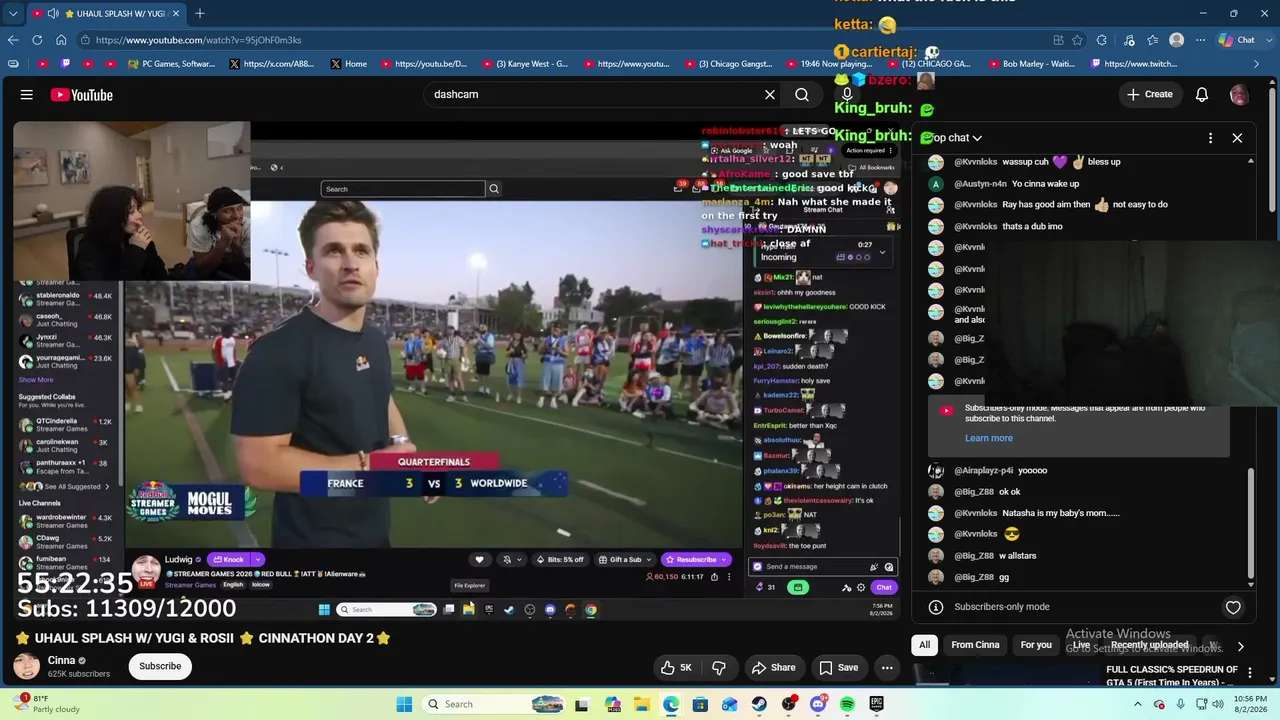Open the weather widget on the taskbar
1280x720 pixels.
[44, 704]
